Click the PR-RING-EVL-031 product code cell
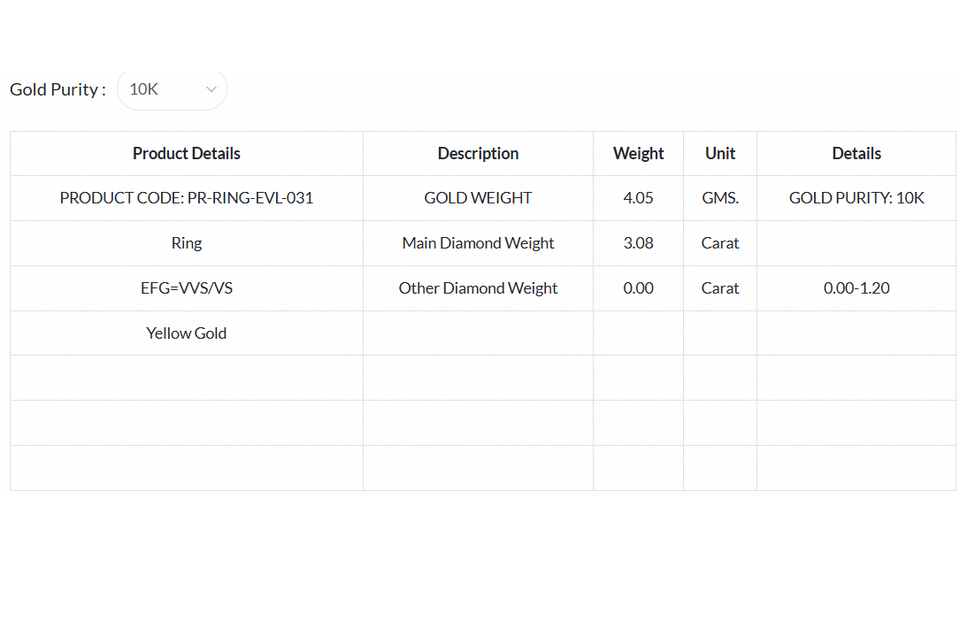960x643 pixels. [x=186, y=198]
